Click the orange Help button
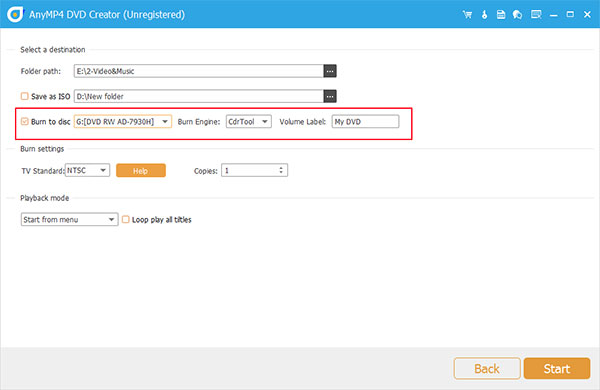The width and height of the screenshot is (600, 390). [141, 171]
